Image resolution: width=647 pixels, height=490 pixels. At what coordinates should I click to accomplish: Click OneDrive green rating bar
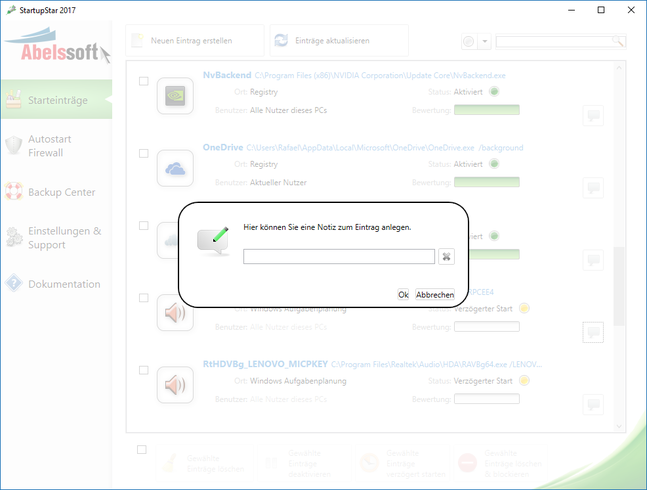[x=487, y=182]
